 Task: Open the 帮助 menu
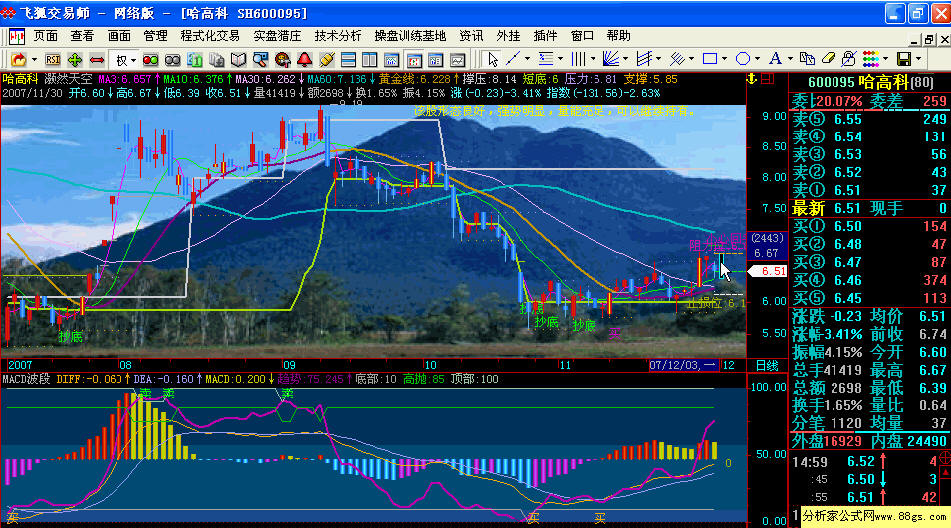tap(619, 36)
